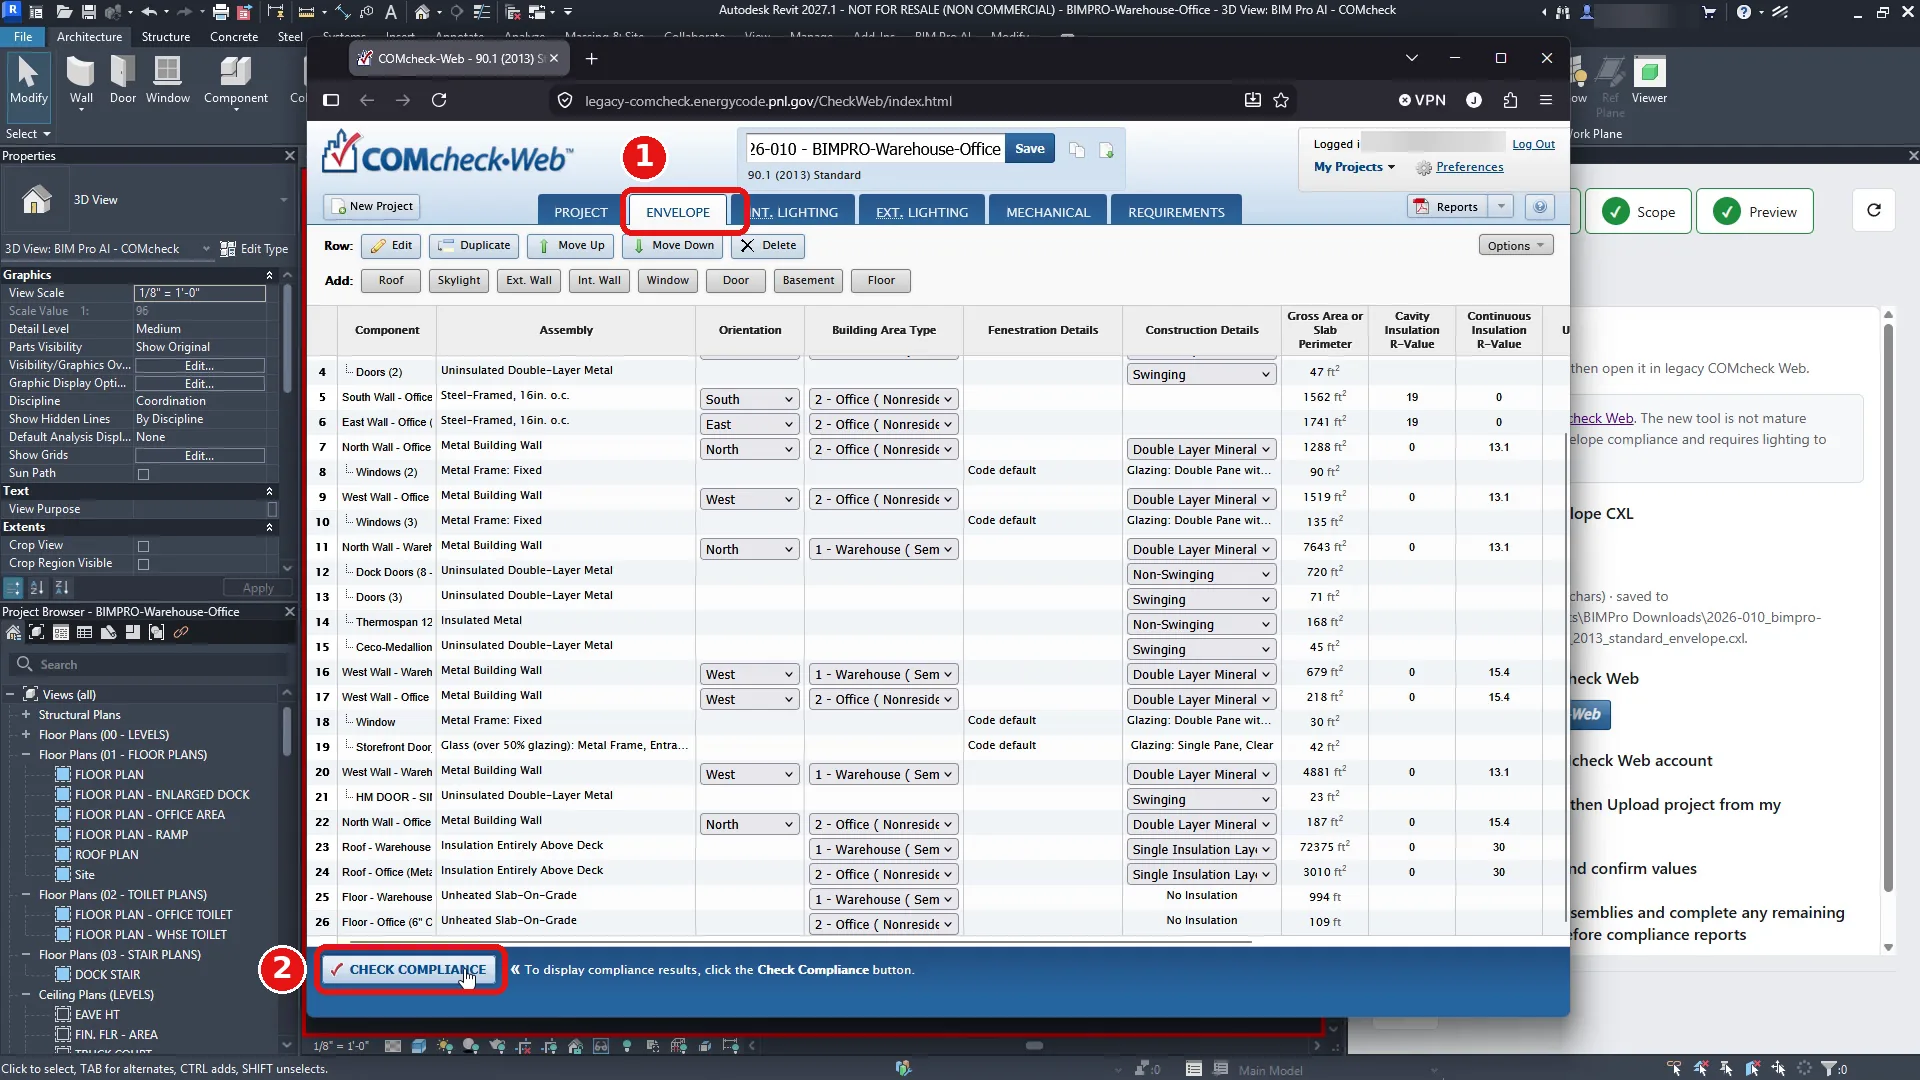
Task: Toggle the browser sidebar panel icon
Action: click(331, 100)
